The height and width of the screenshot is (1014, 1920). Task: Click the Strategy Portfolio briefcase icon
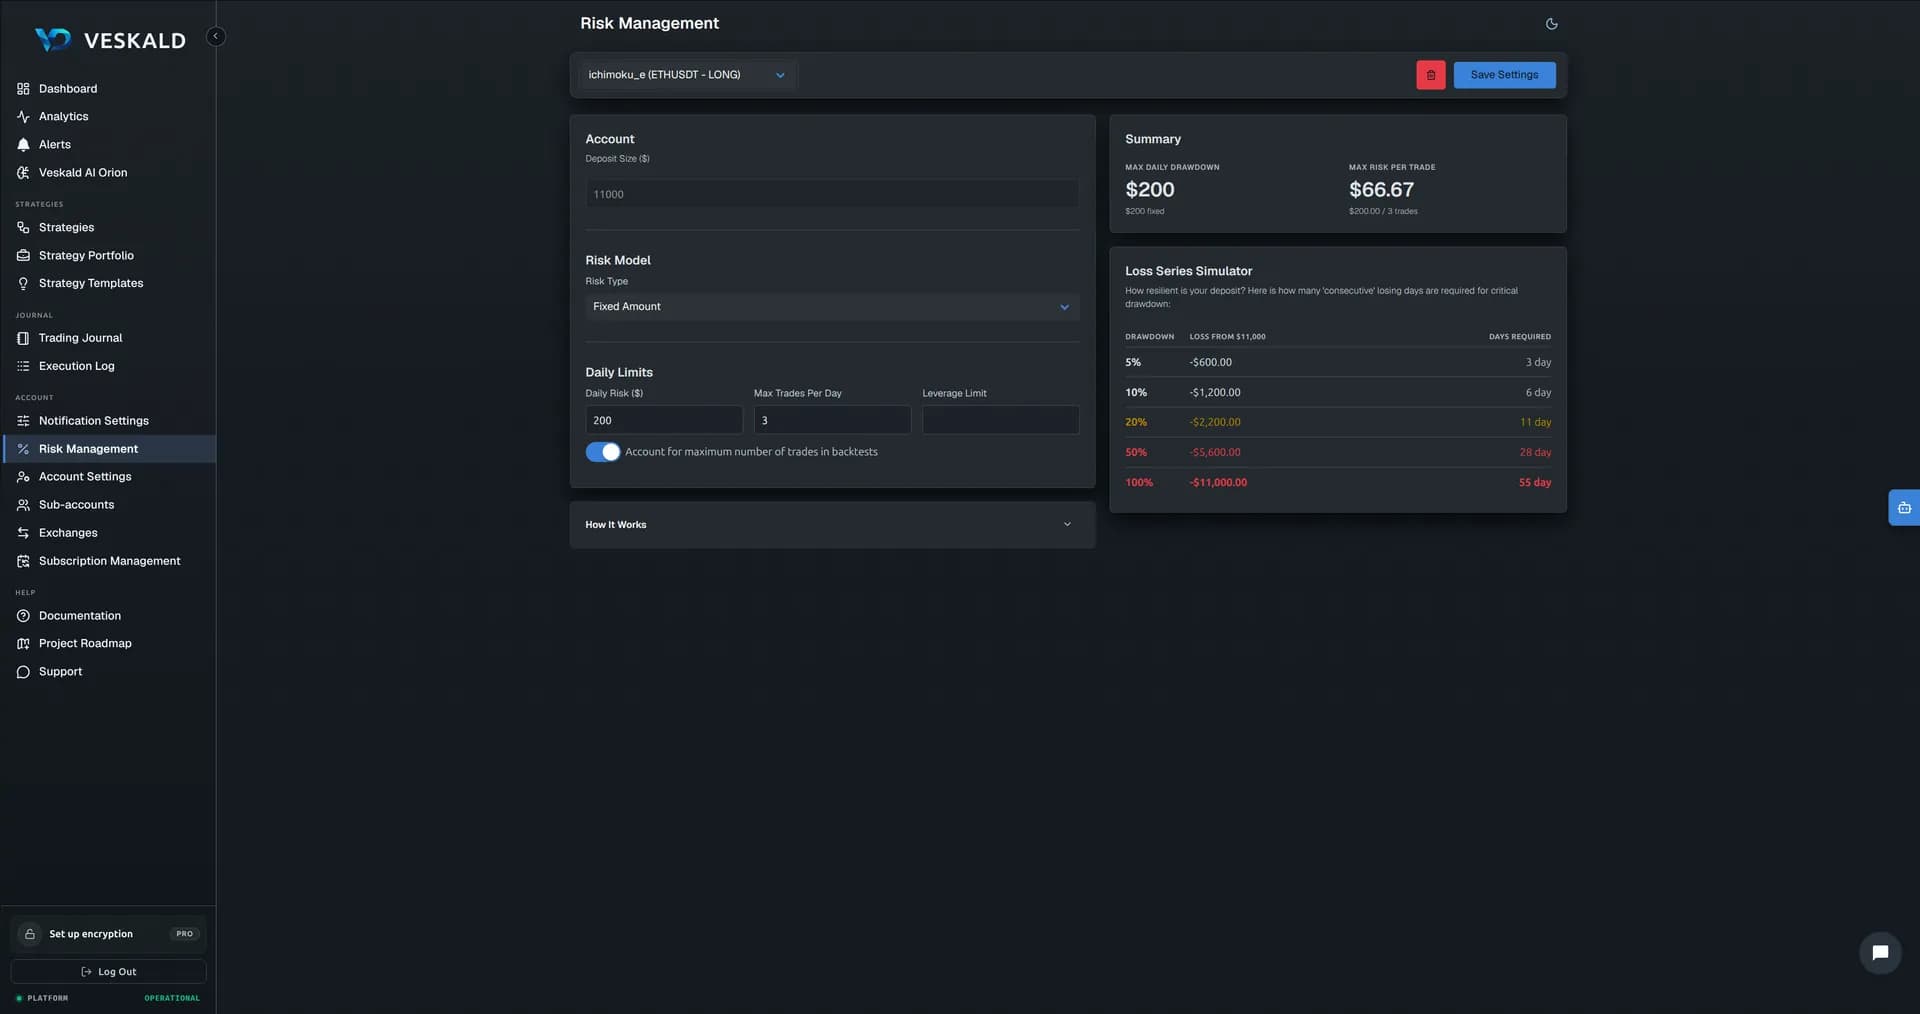pyautogui.click(x=23, y=256)
